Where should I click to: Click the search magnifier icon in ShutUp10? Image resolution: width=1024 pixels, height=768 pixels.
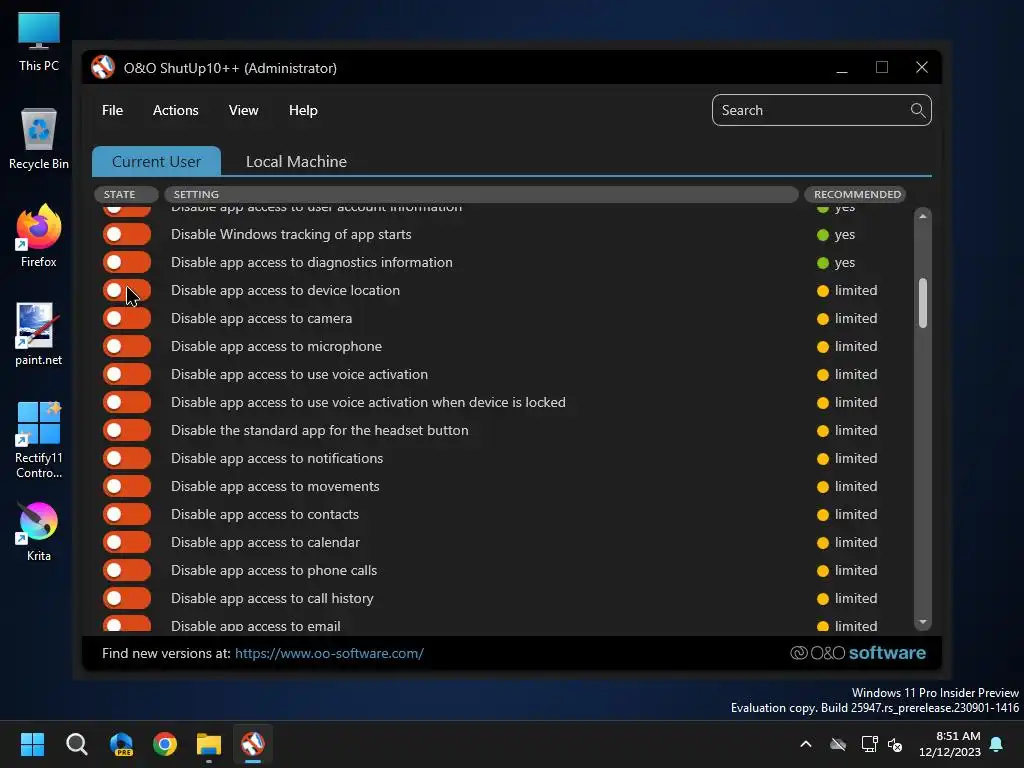[918, 110]
